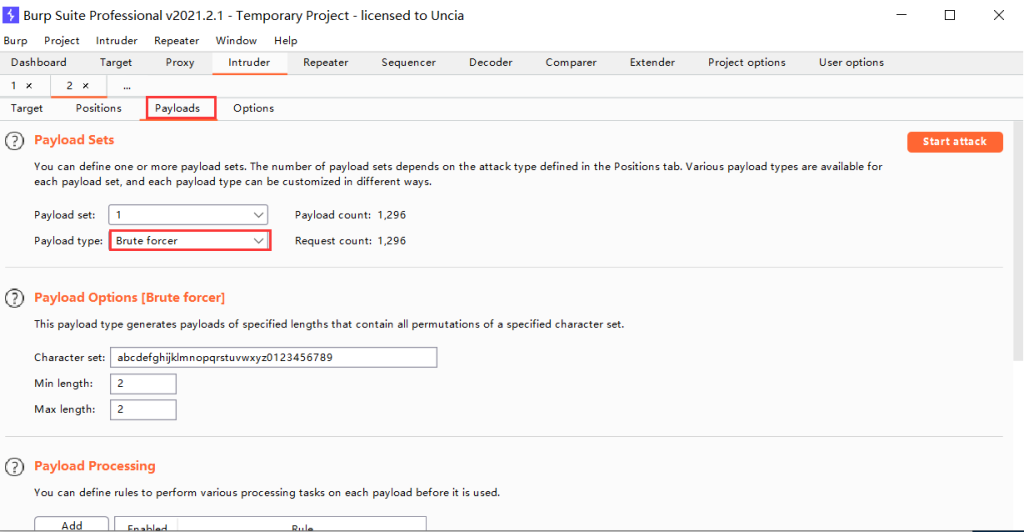1024x532 pixels.
Task: Select the Options sub-tab
Action: click(253, 108)
